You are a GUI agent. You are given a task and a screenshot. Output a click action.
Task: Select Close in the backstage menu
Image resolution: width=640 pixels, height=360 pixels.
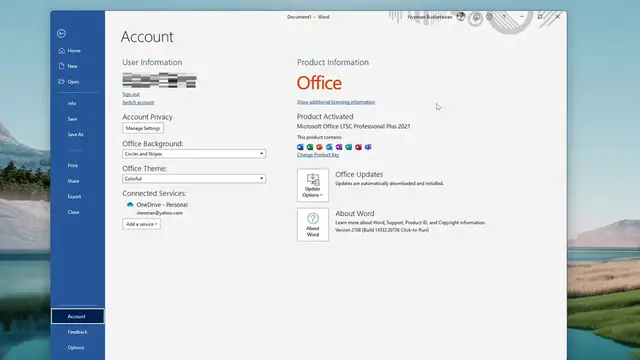pyautogui.click(x=73, y=212)
